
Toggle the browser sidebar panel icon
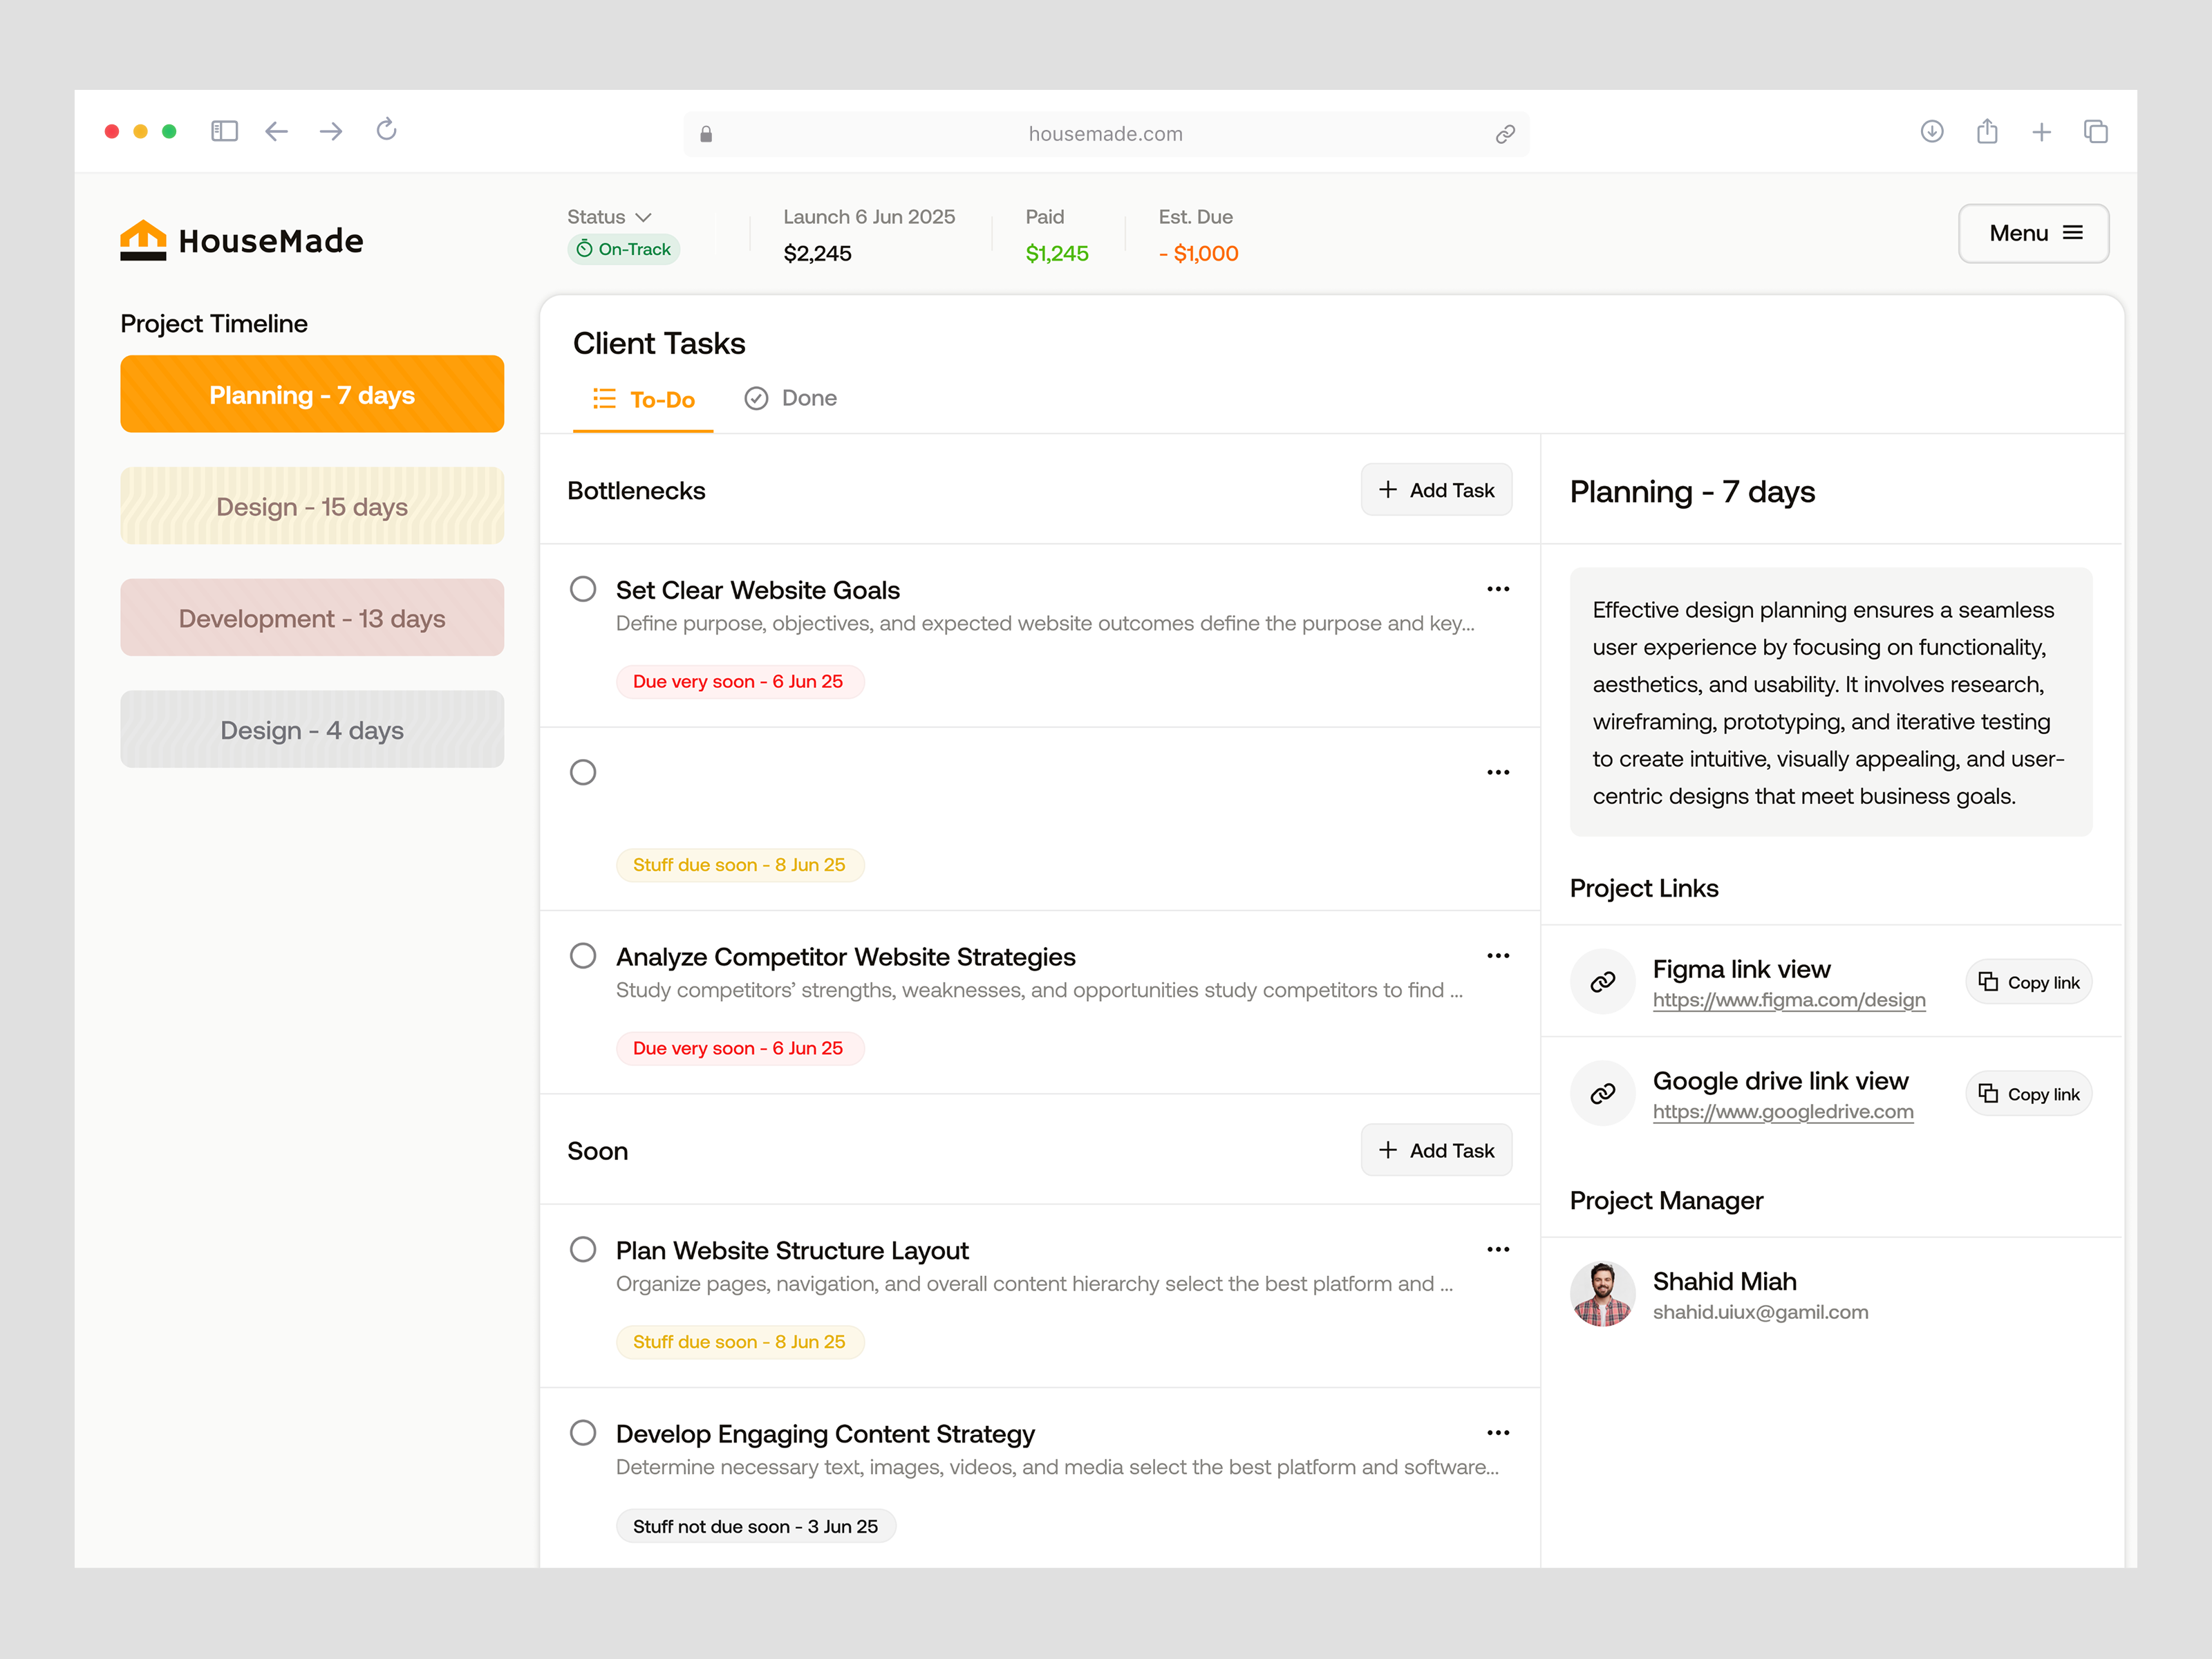224,131
